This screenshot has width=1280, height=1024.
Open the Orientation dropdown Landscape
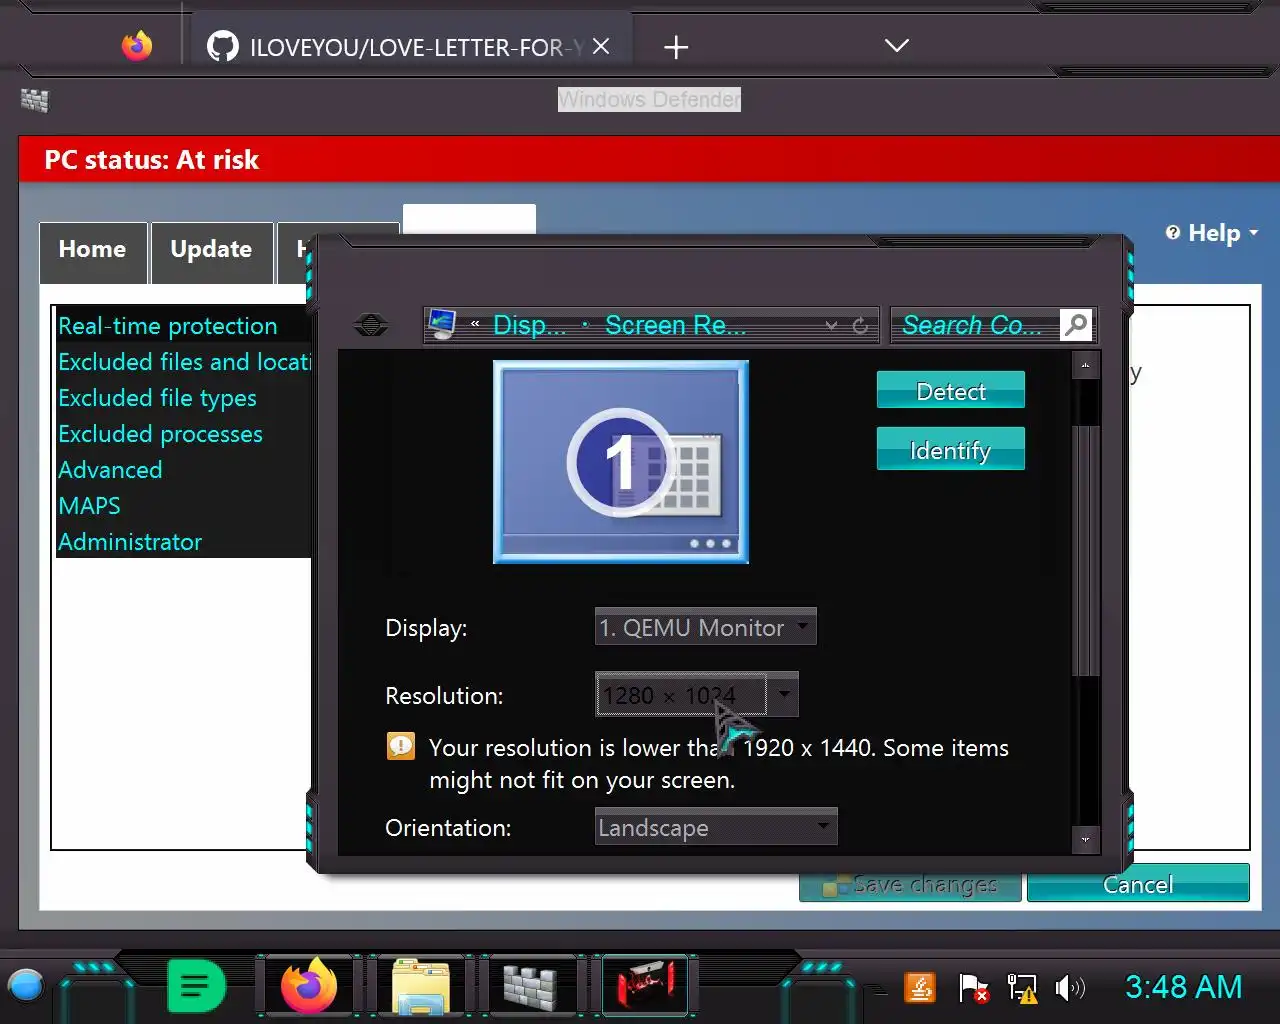coord(716,827)
